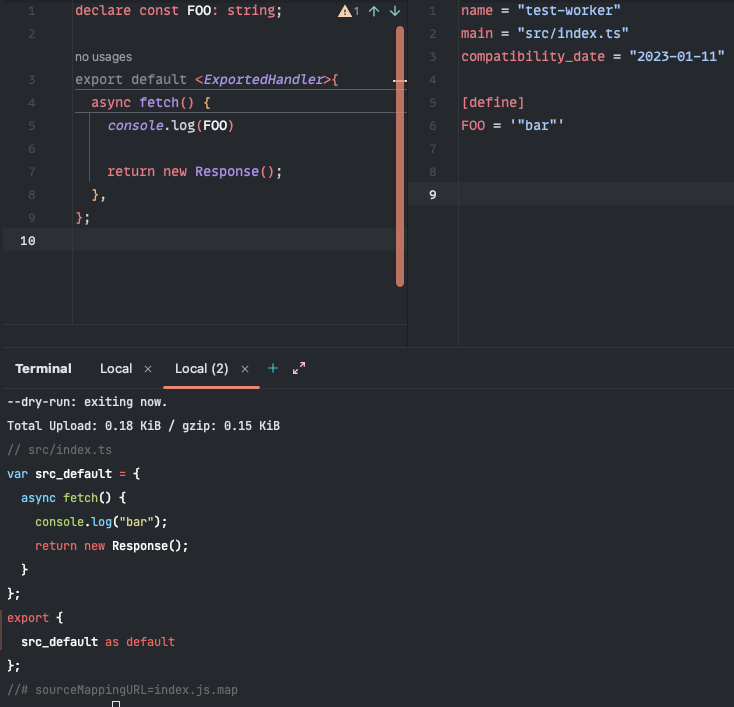Click '// src/index.ts' comment in terminal

[x=59, y=450]
